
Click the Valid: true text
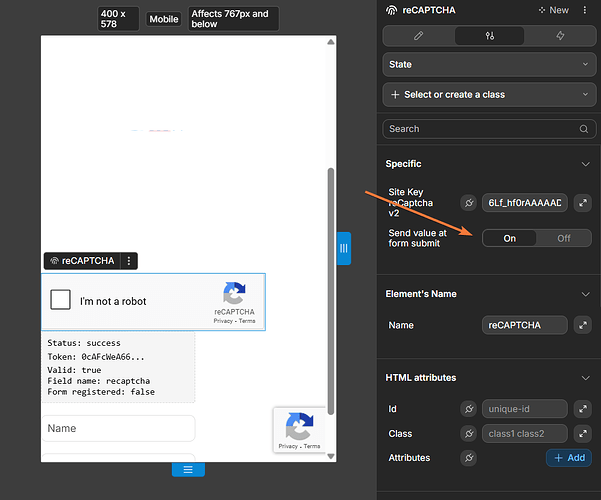click(x=74, y=370)
